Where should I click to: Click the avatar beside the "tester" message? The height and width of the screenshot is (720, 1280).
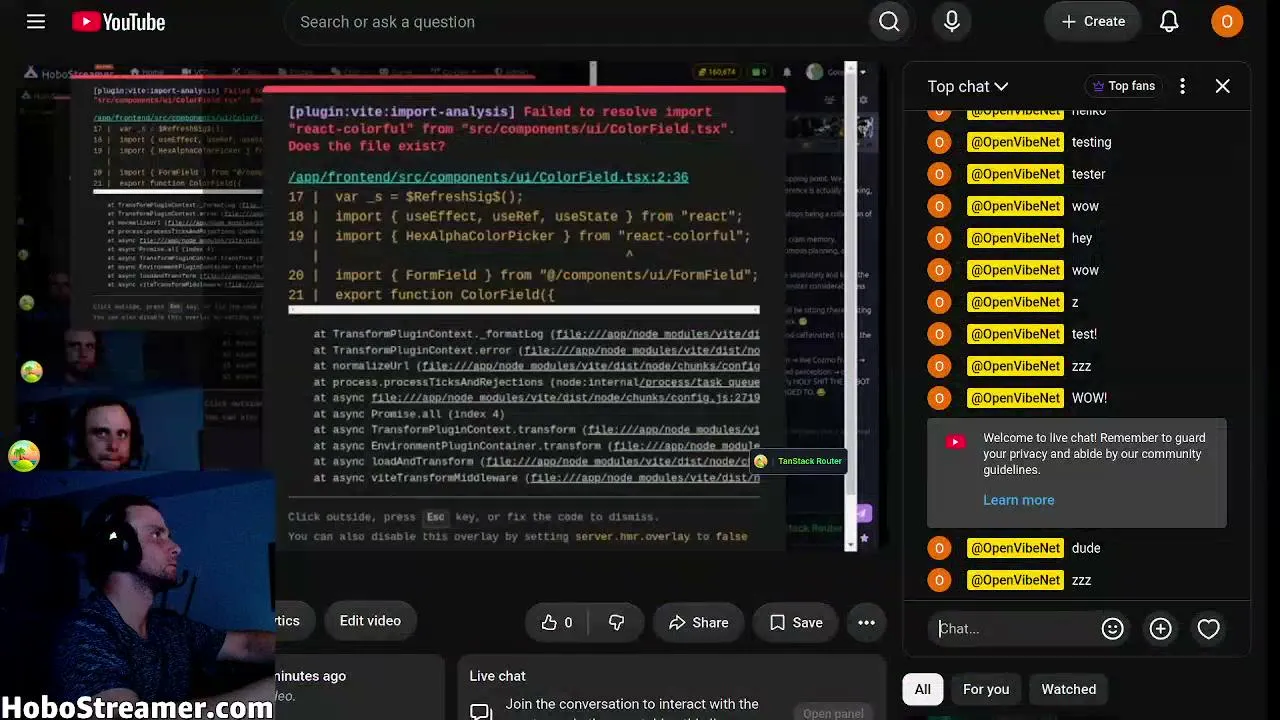pyautogui.click(x=939, y=174)
